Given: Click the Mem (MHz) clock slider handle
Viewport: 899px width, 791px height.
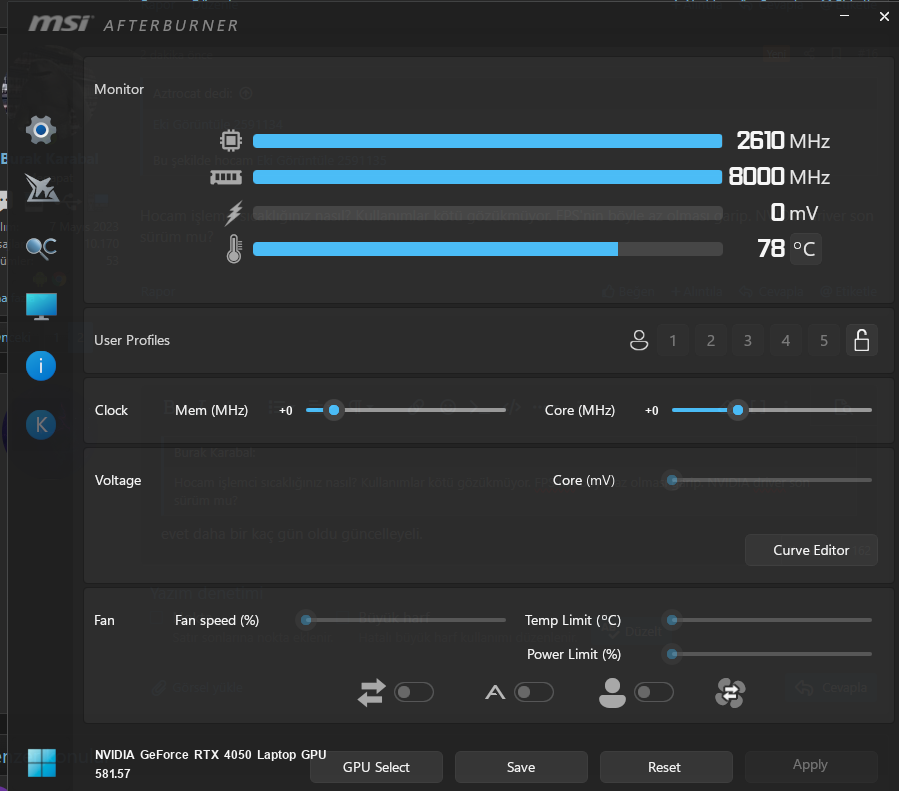Looking at the screenshot, I should click(334, 410).
